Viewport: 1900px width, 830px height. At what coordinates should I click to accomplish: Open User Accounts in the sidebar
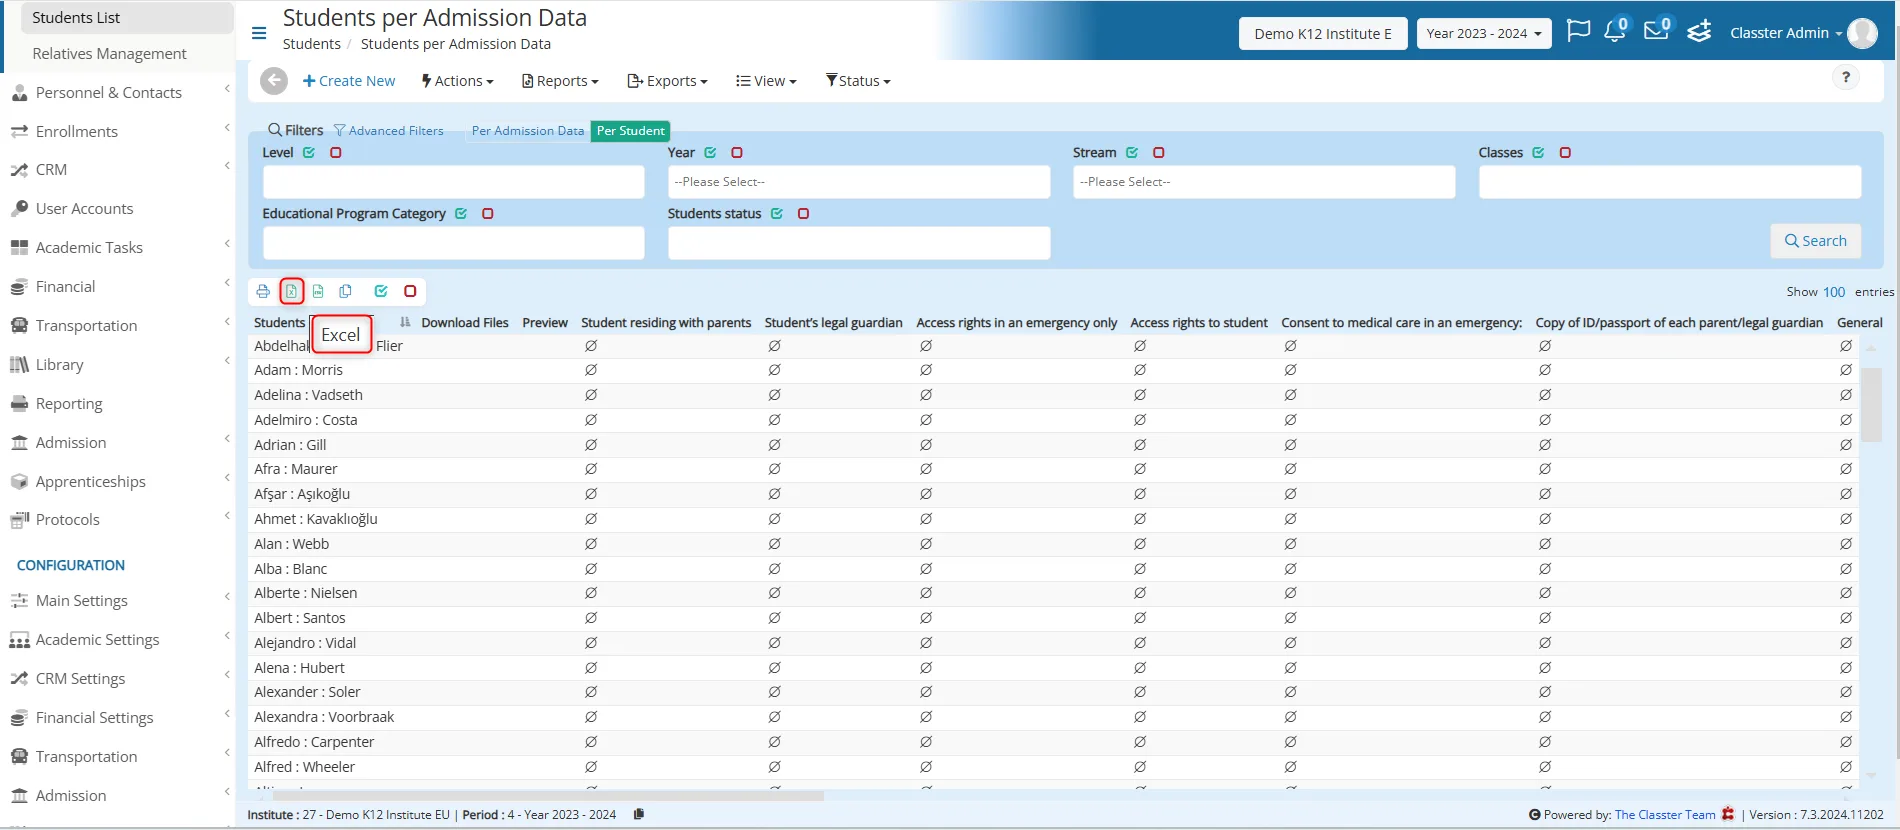[84, 208]
